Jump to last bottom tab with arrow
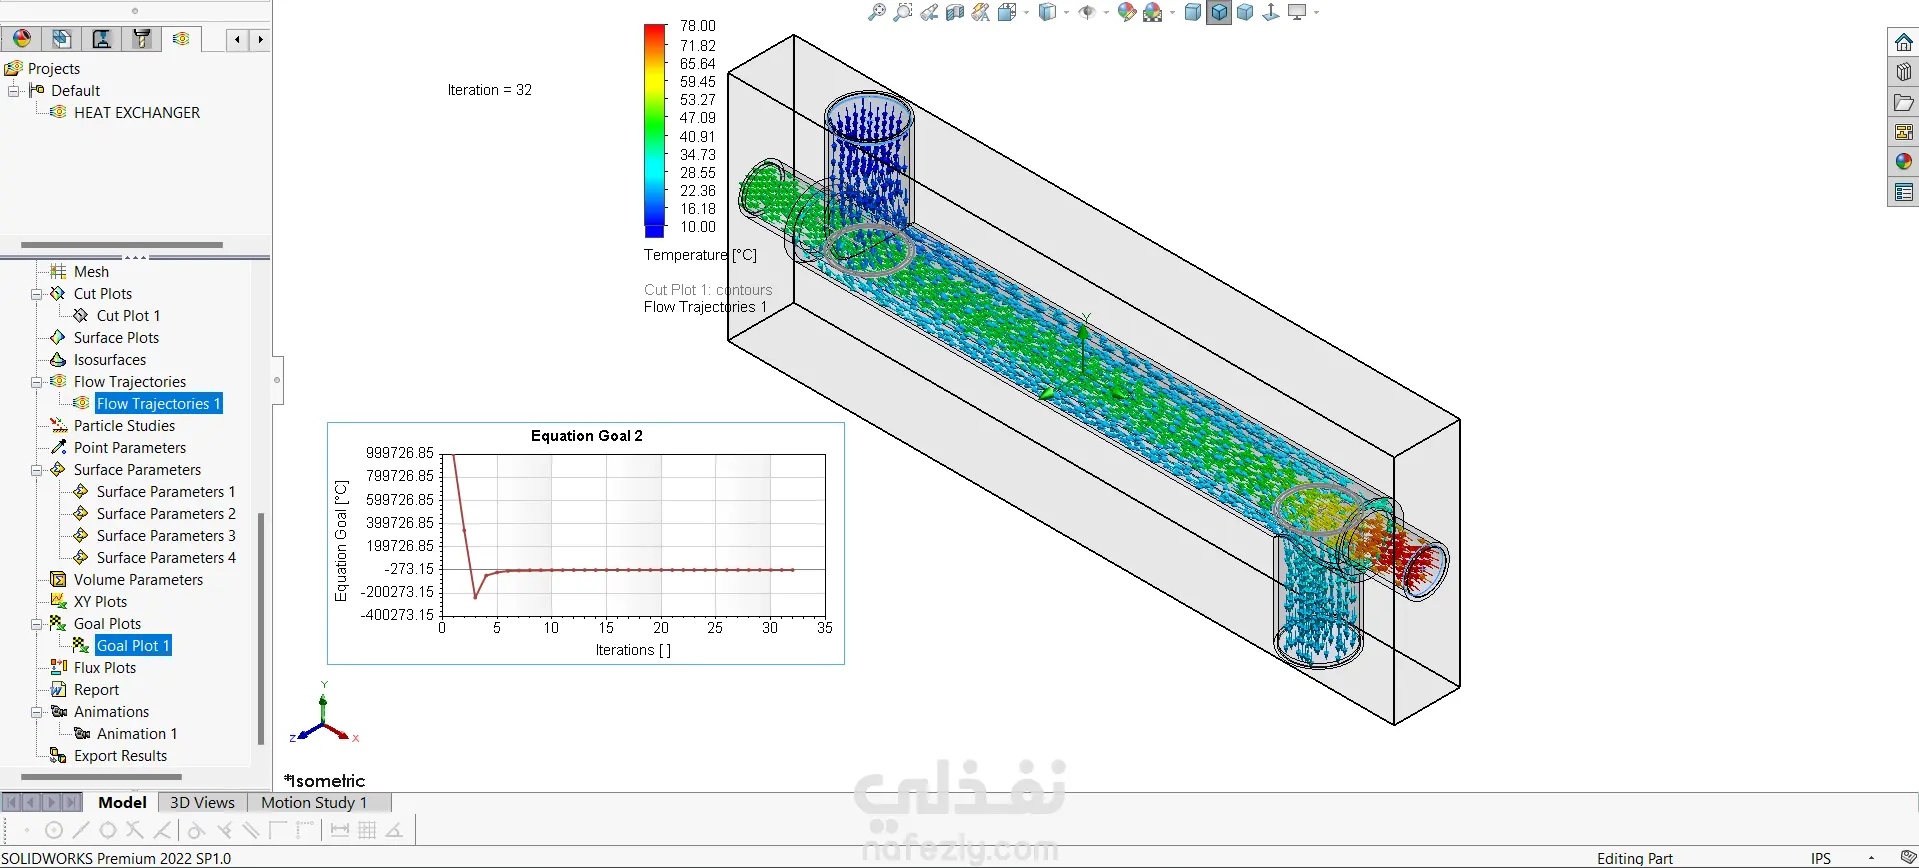 click(x=71, y=802)
